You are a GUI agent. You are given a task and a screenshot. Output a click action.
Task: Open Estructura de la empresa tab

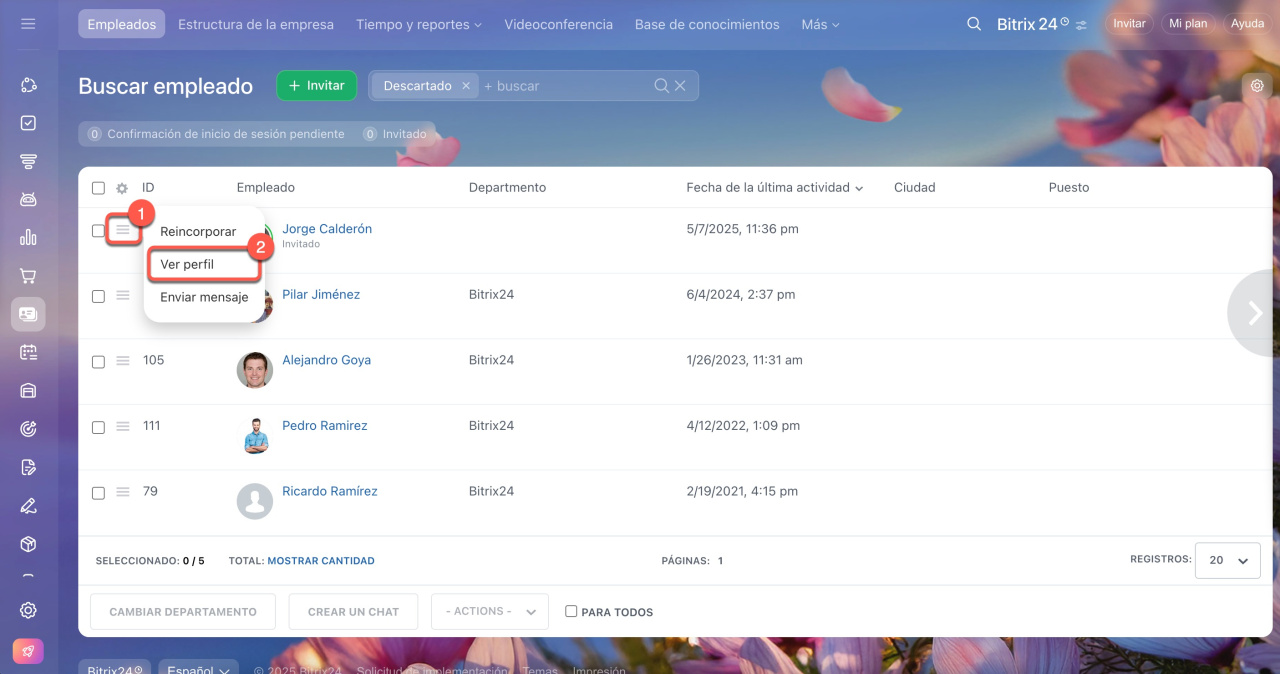click(x=256, y=24)
